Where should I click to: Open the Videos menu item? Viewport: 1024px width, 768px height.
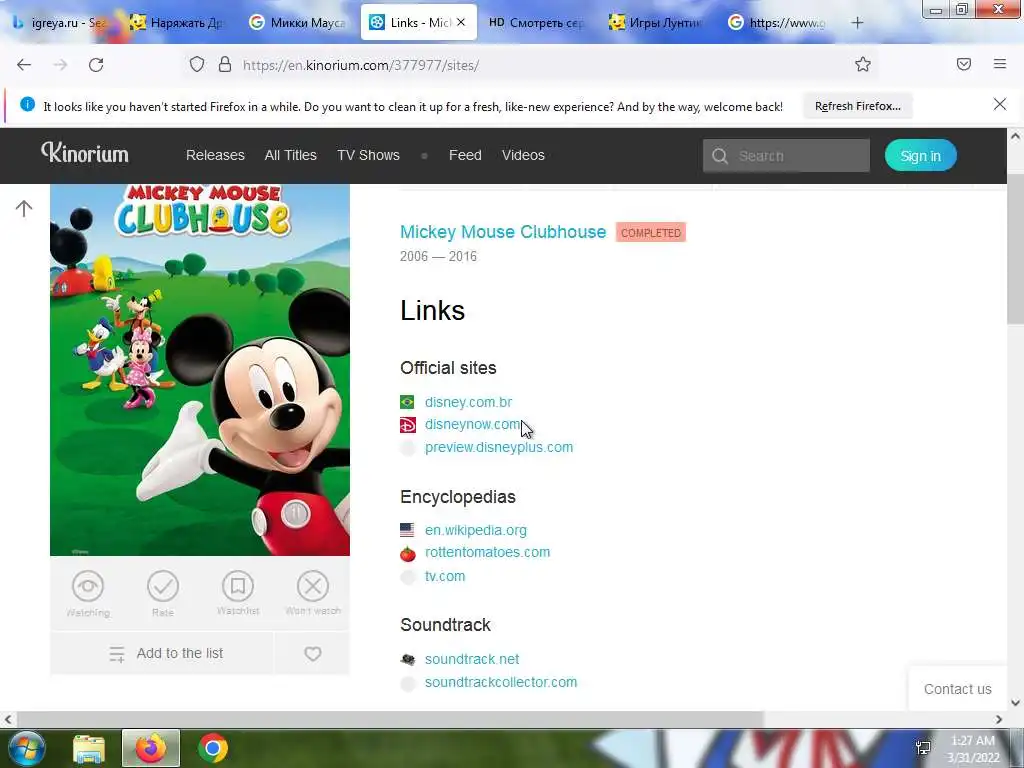[523, 155]
